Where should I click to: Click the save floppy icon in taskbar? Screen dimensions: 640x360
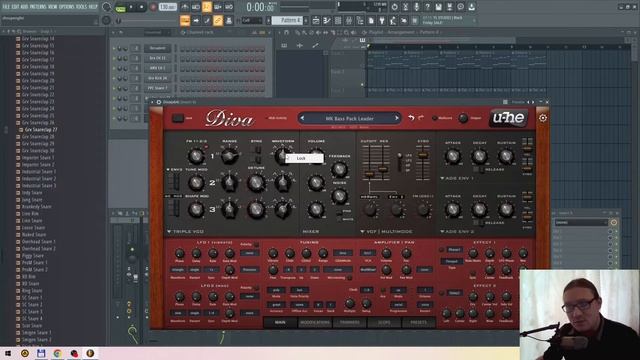click(x=41, y=353)
